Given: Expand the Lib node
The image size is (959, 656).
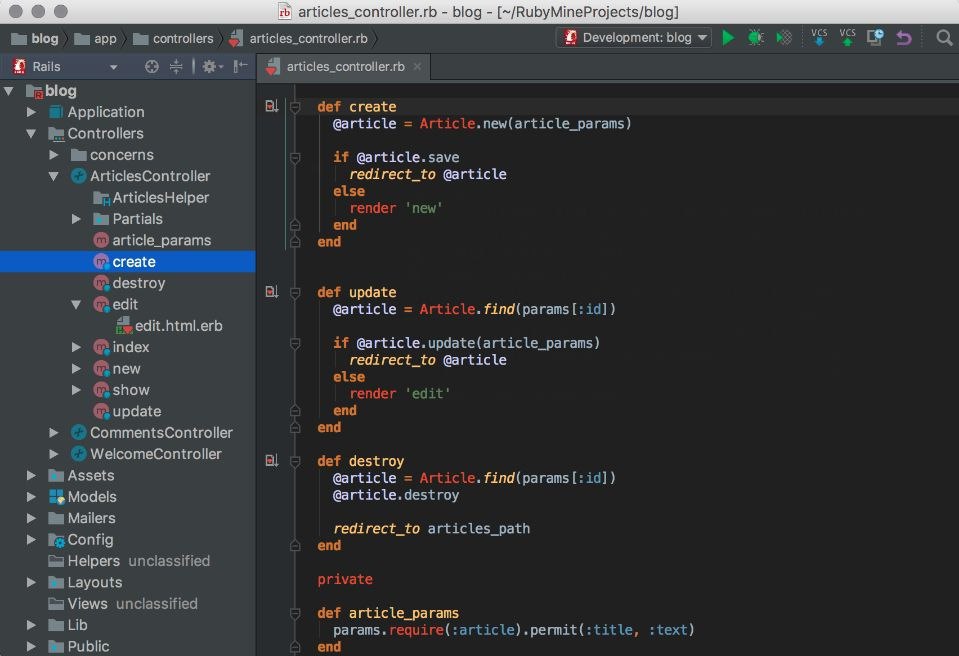Looking at the screenshot, I should pos(31,625).
